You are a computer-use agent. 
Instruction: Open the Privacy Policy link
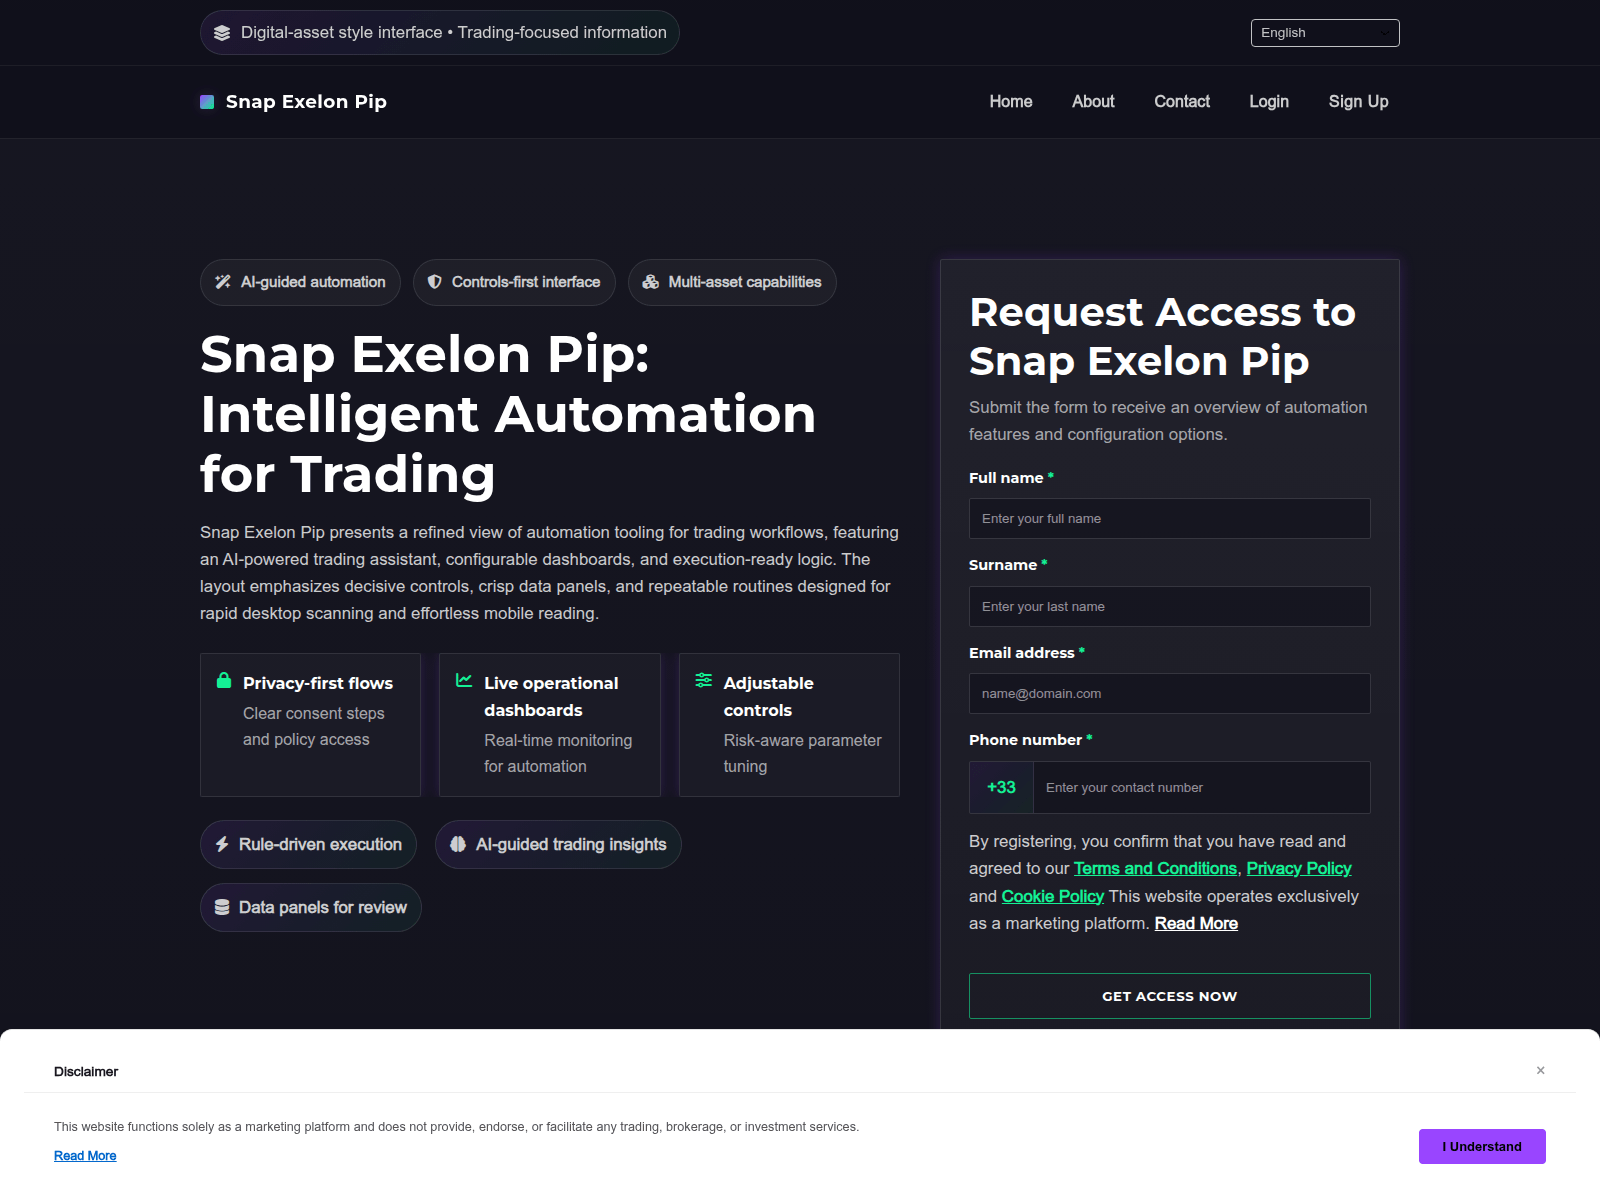tap(1299, 868)
